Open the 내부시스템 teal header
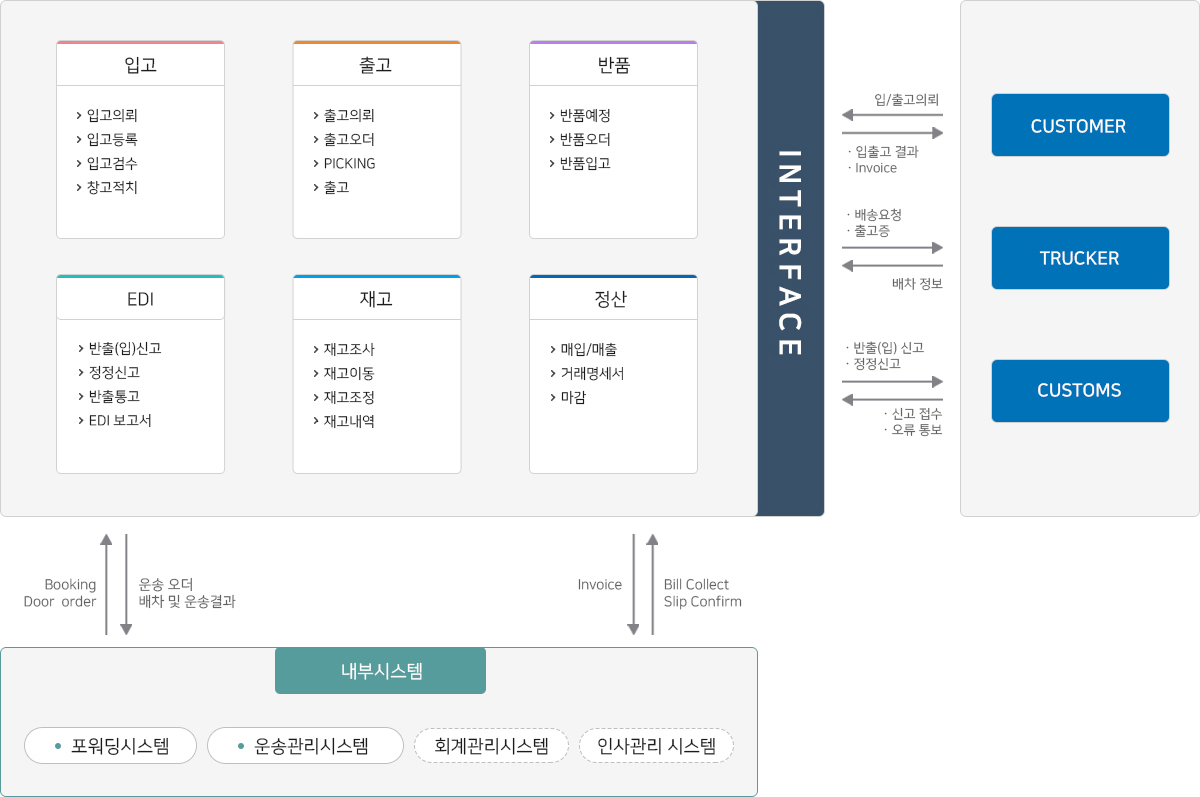 (x=380, y=671)
